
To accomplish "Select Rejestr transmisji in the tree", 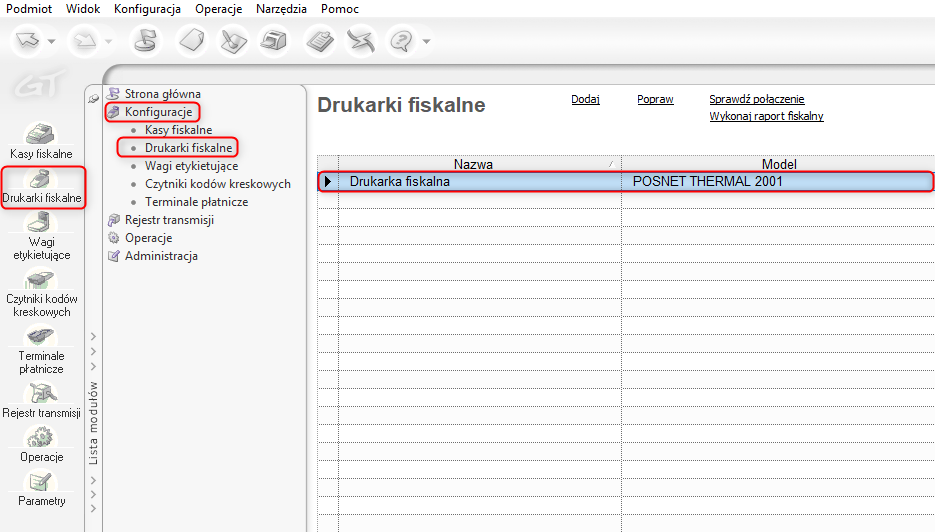I will (x=169, y=219).
